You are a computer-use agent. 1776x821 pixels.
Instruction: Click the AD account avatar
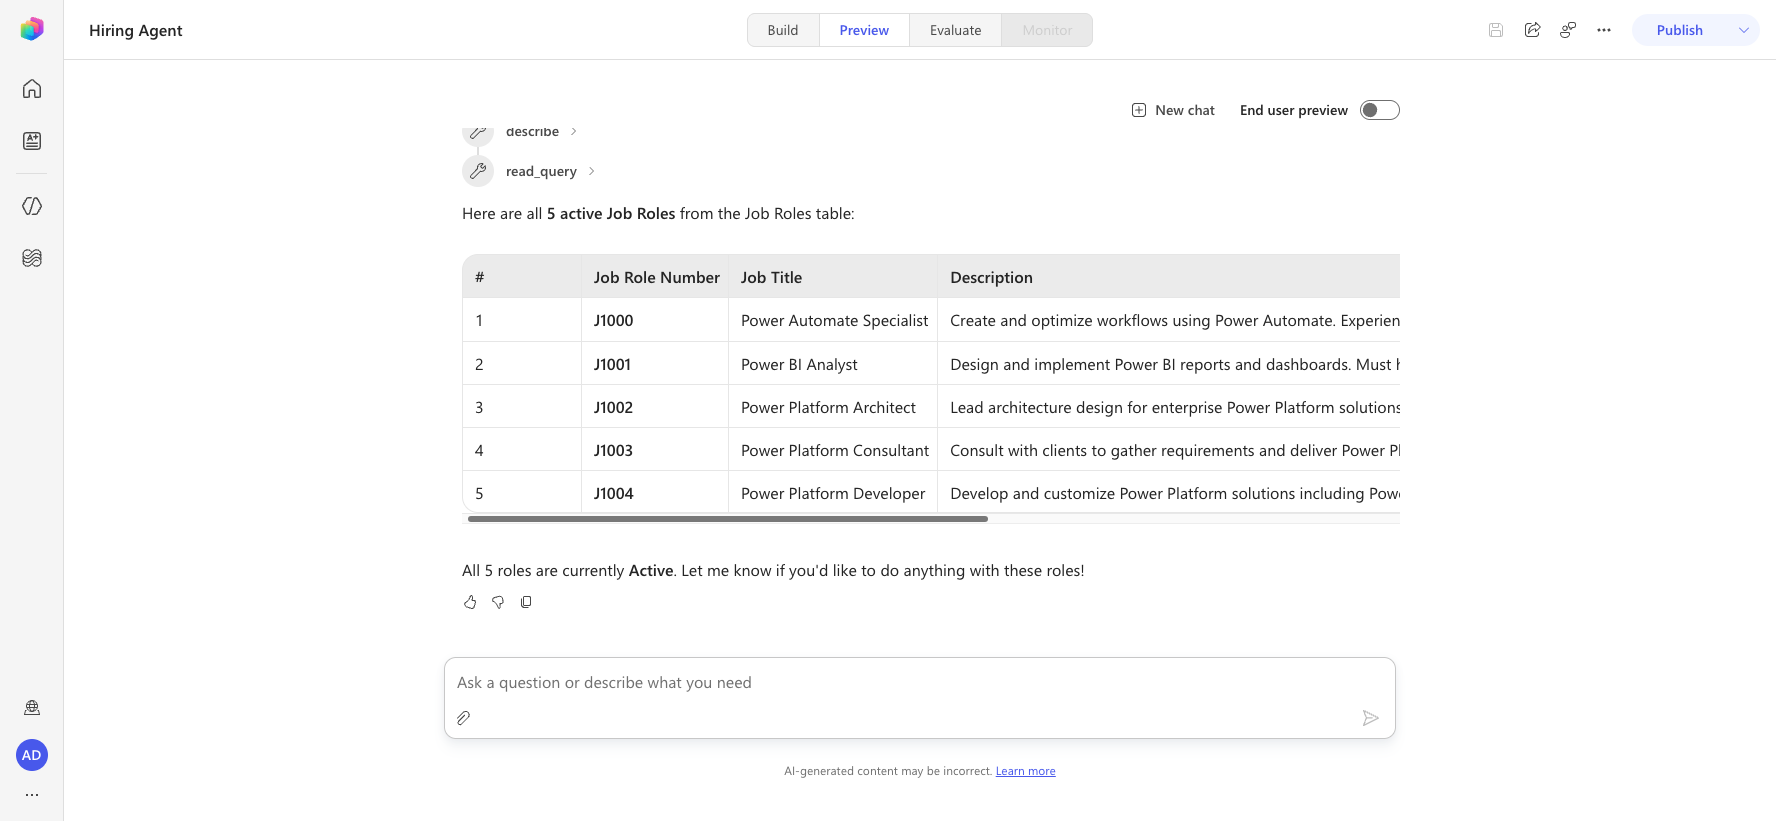[x=32, y=755]
